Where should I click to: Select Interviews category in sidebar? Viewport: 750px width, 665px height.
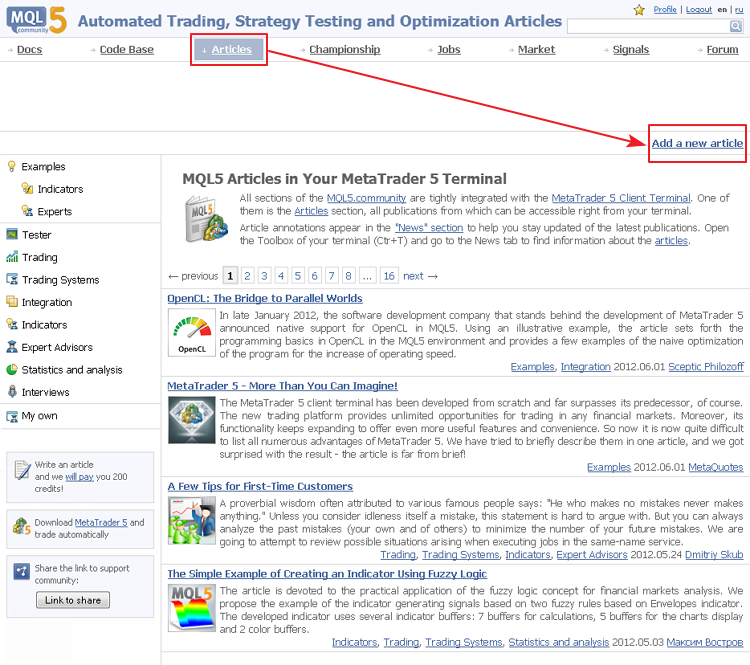[x=45, y=392]
